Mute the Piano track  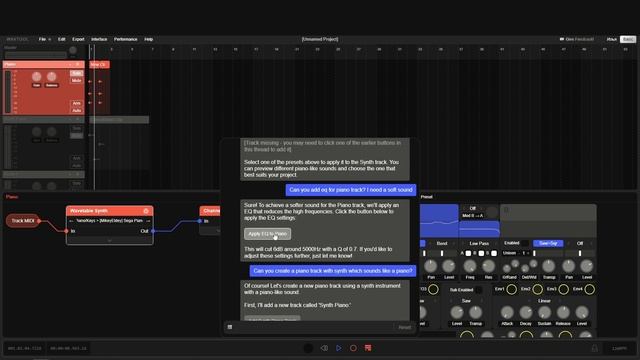tap(76, 80)
